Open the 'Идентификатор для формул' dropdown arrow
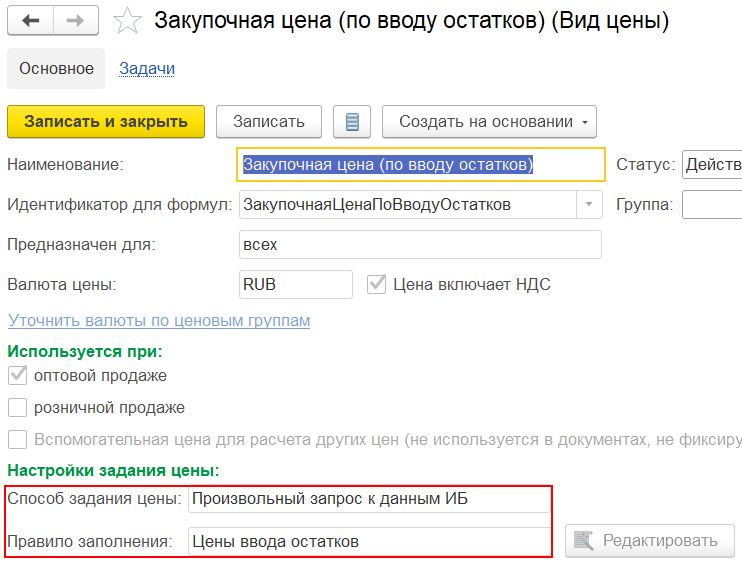The height and width of the screenshot is (563, 742). tap(589, 205)
